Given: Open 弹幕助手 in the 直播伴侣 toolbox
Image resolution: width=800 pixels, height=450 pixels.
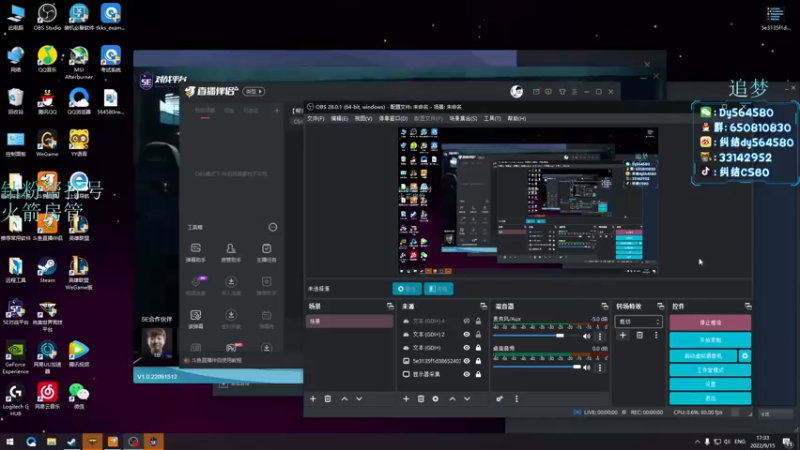Looking at the screenshot, I should (196, 253).
